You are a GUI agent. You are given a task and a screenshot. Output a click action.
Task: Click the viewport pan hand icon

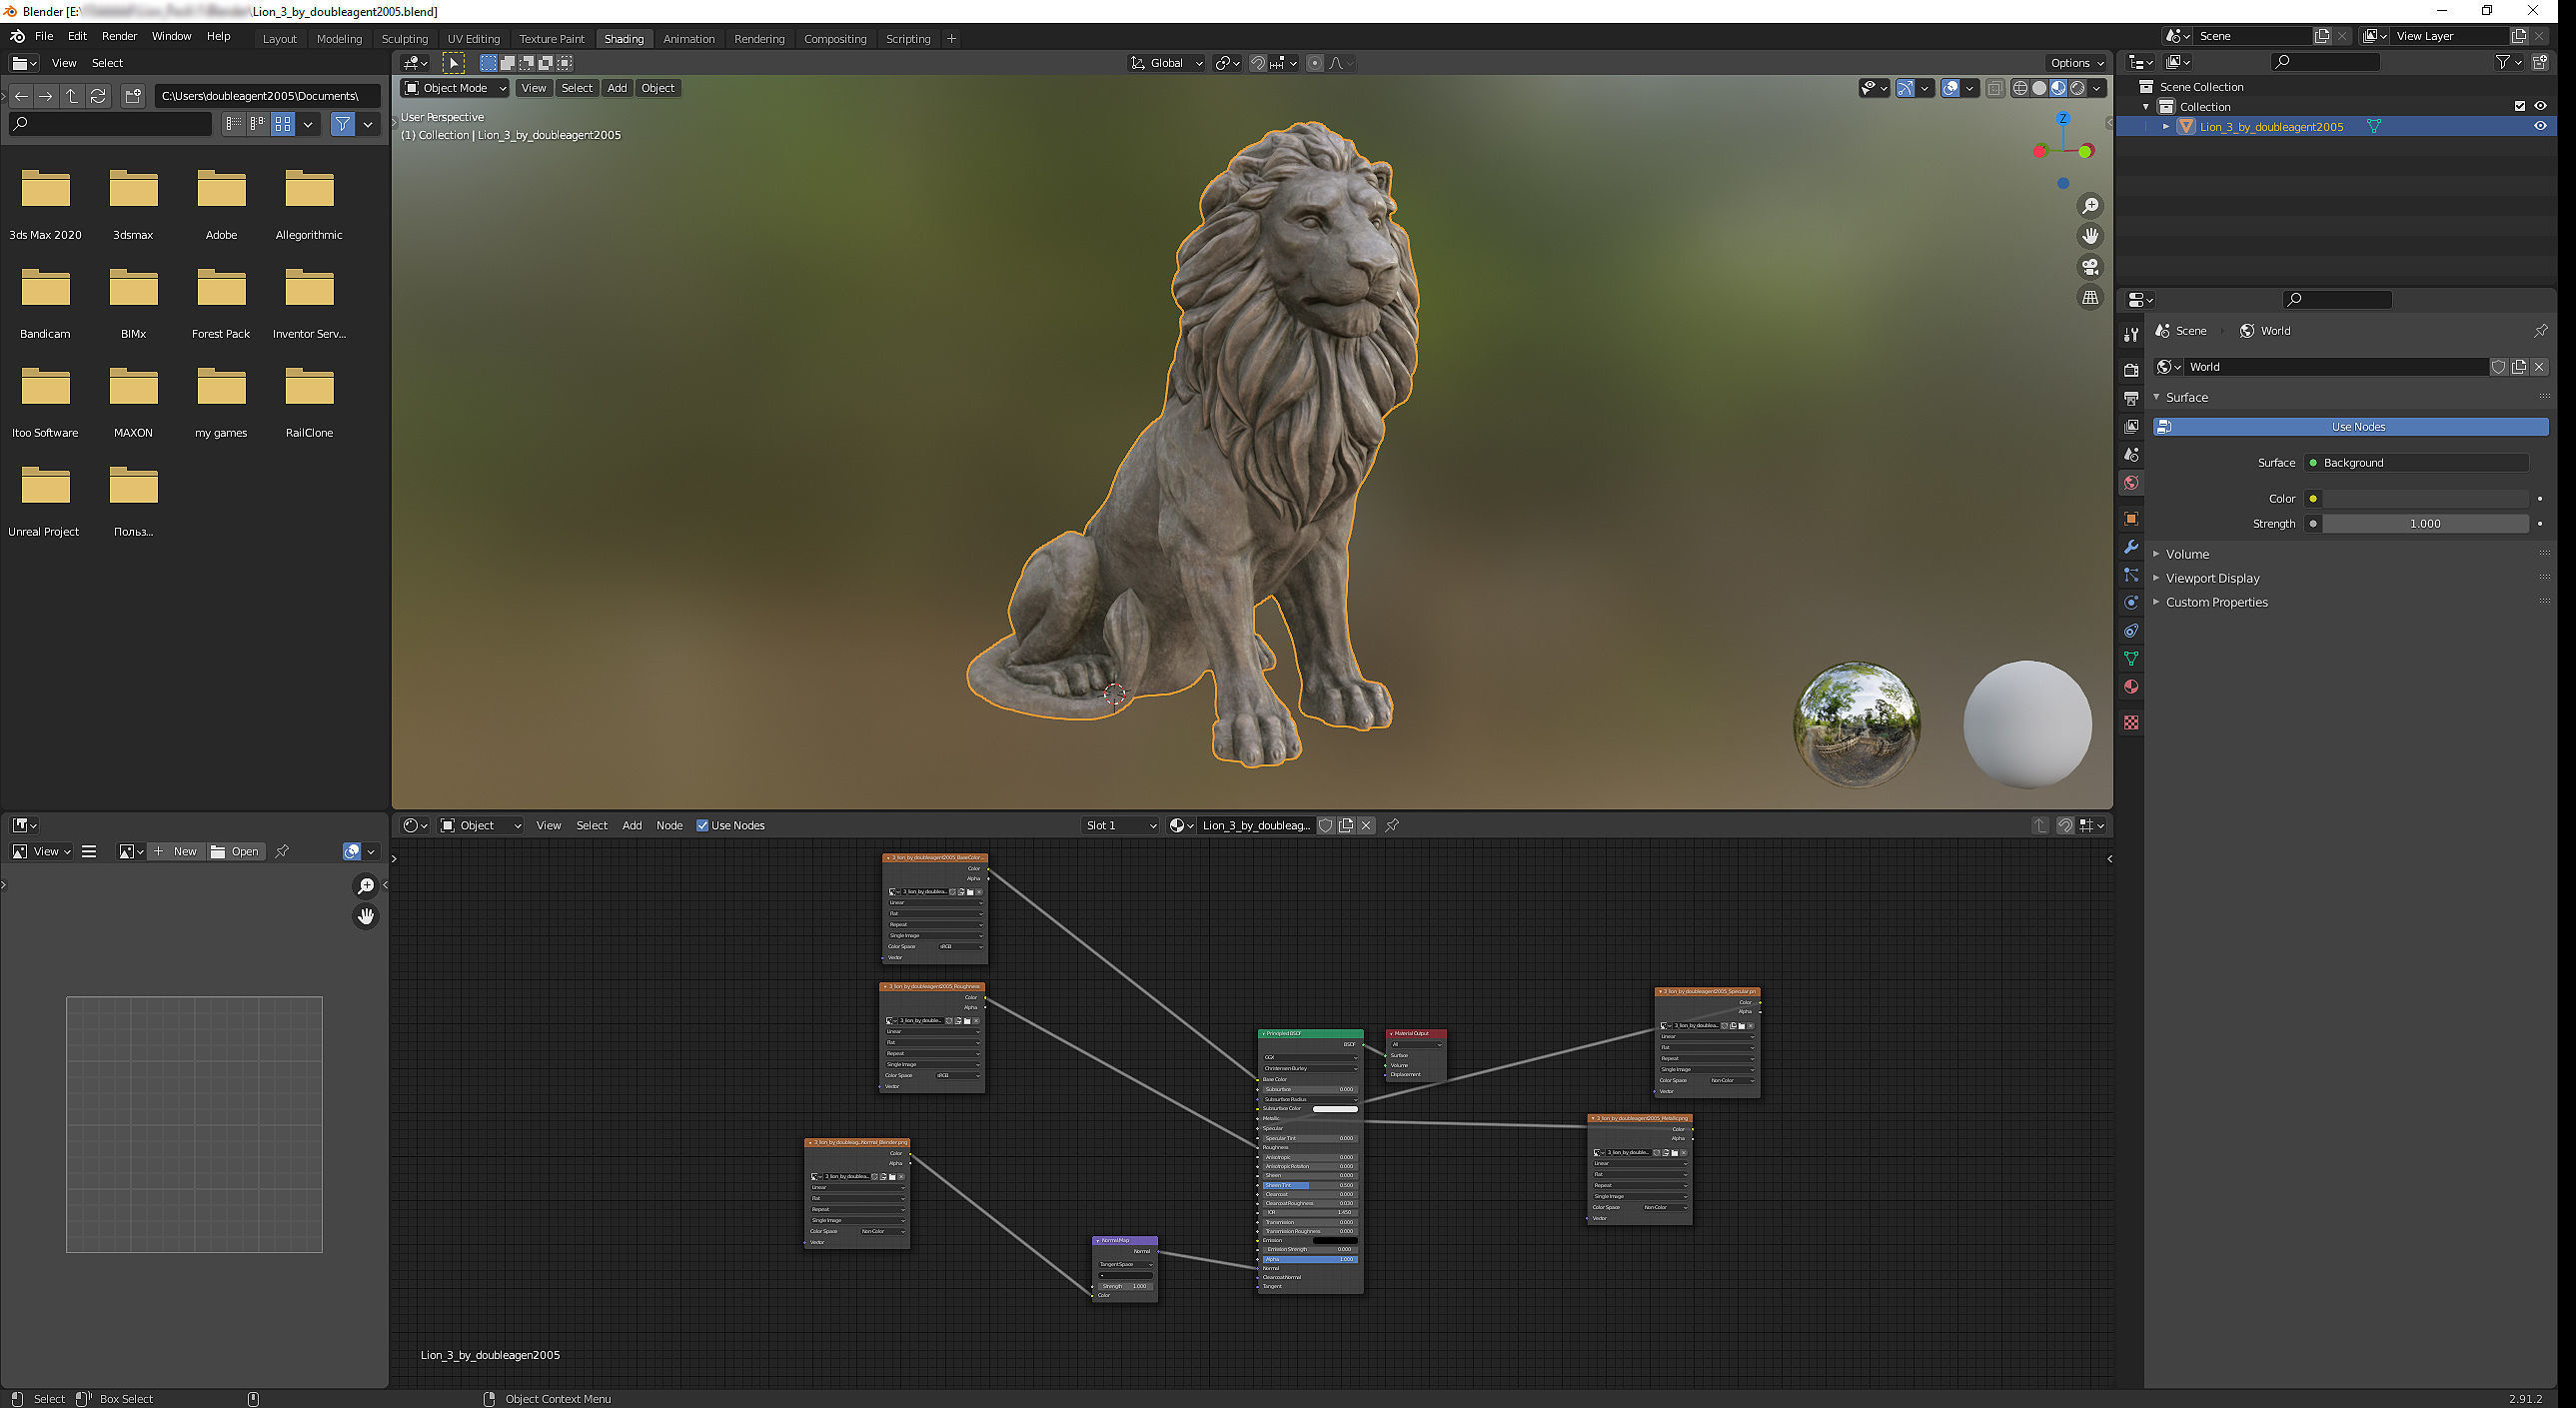coord(2090,236)
